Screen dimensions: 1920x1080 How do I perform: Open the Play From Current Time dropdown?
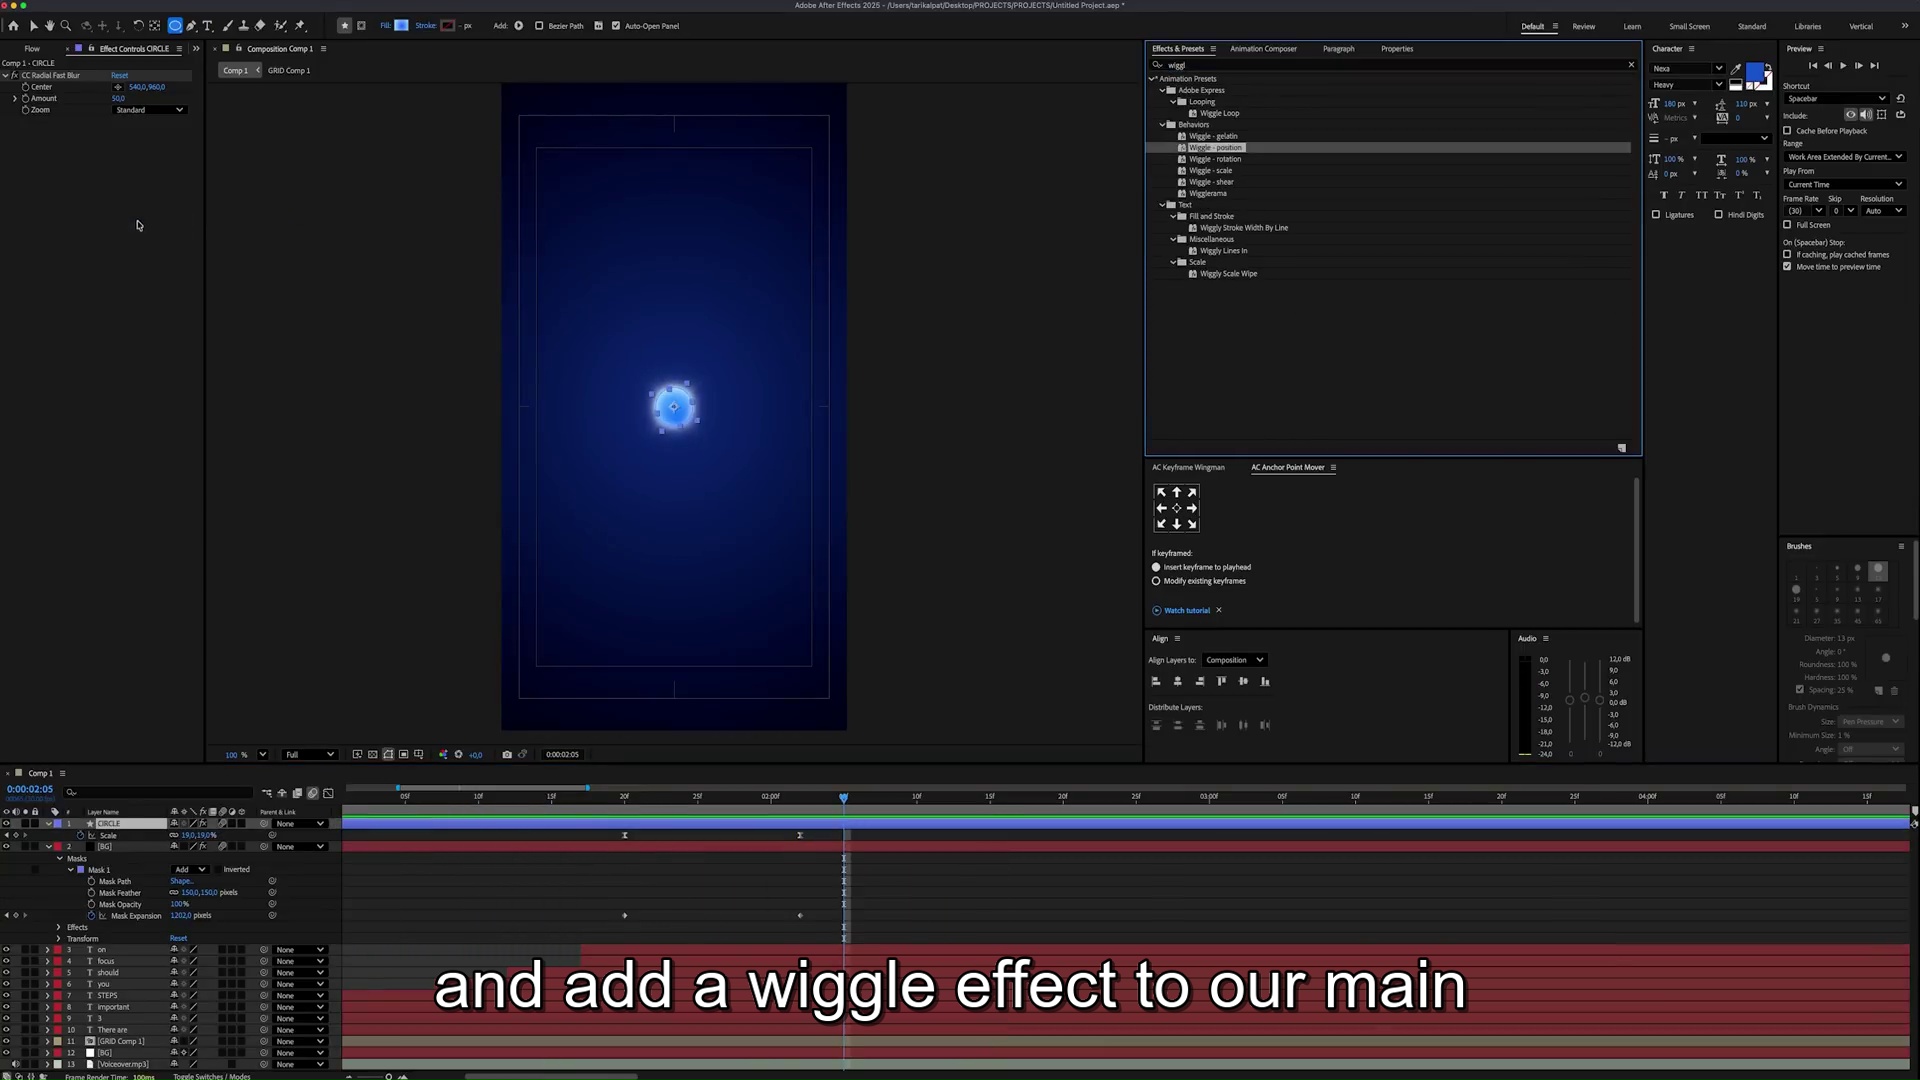(x=1844, y=185)
